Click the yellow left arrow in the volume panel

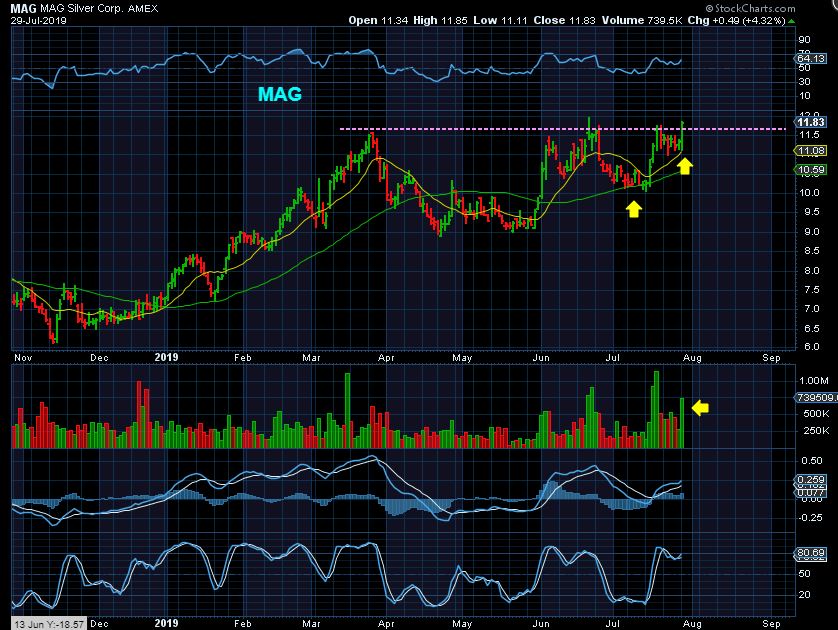[701, 407]
